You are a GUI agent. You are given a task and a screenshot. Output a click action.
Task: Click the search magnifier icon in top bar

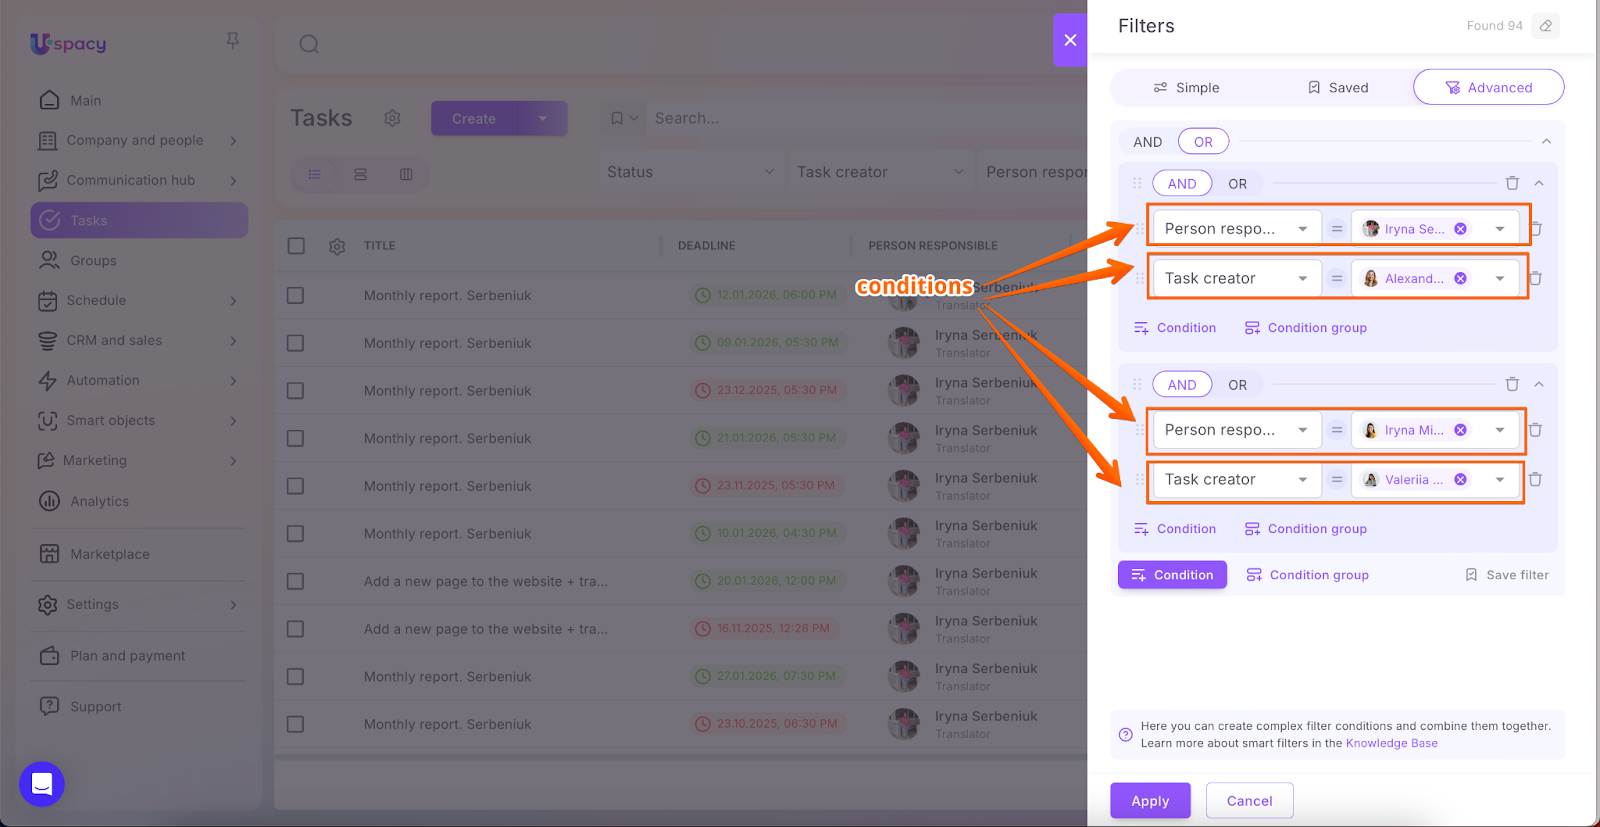[309, 44]
